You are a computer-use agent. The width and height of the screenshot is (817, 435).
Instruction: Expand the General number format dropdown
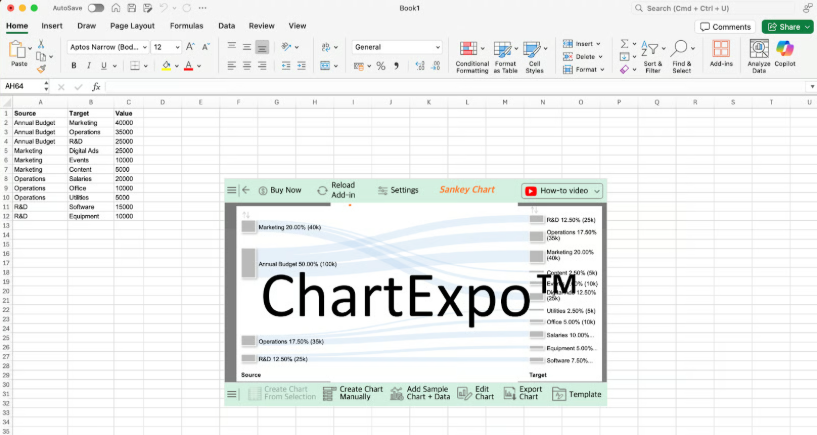click(x=437, y=47)
